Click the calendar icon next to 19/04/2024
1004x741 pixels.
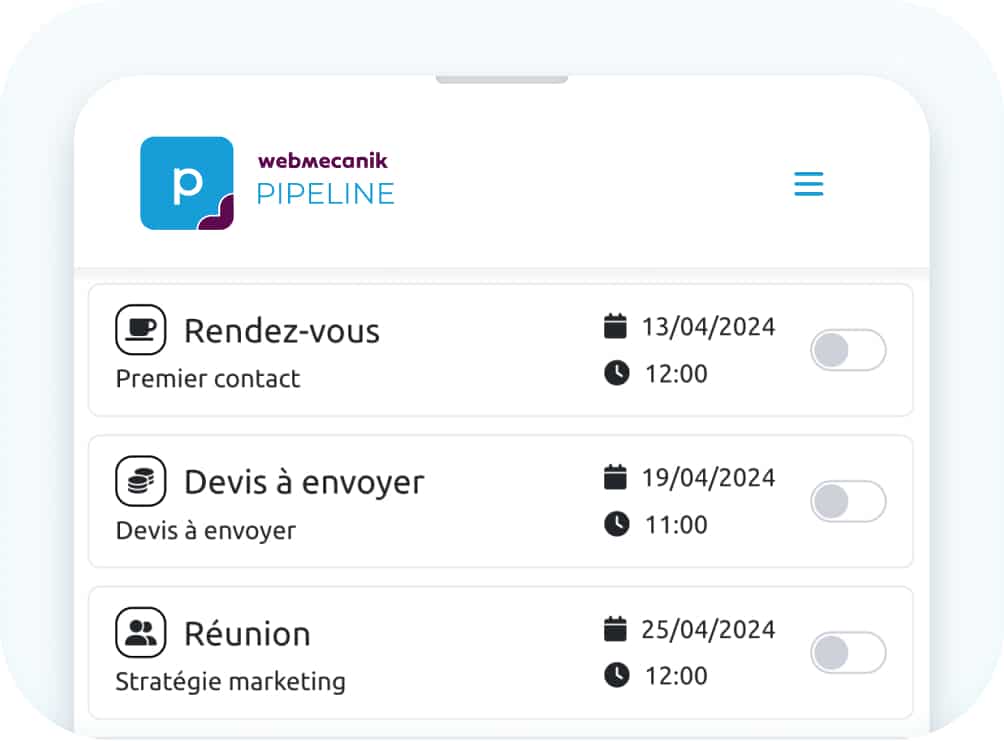[616, 477]
